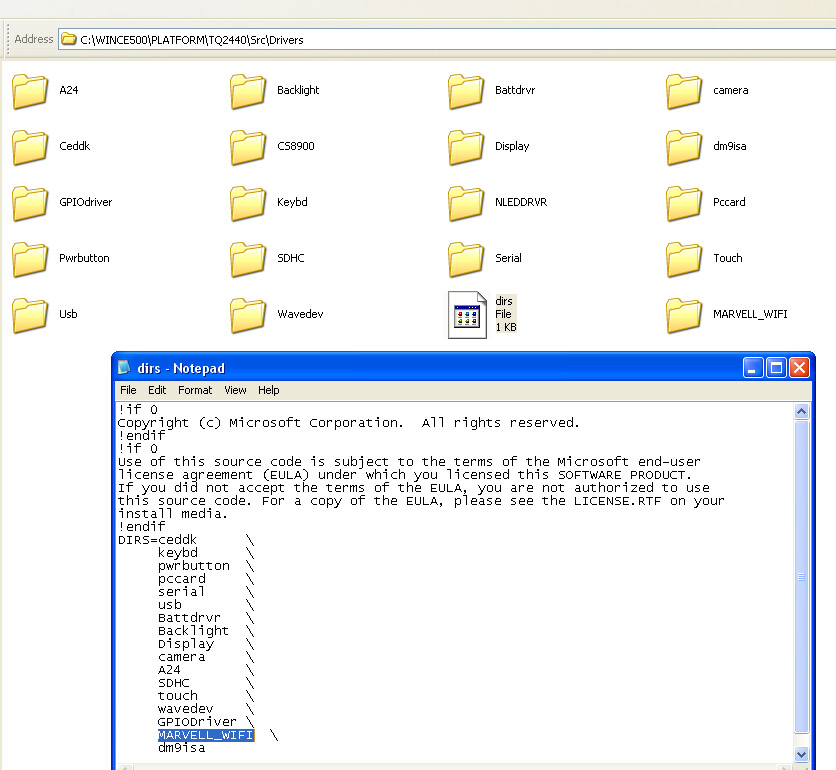Select the 'NLEDDRVR' folder name label
The width and height of the screenshot is (836, 770).
(521, 202)
